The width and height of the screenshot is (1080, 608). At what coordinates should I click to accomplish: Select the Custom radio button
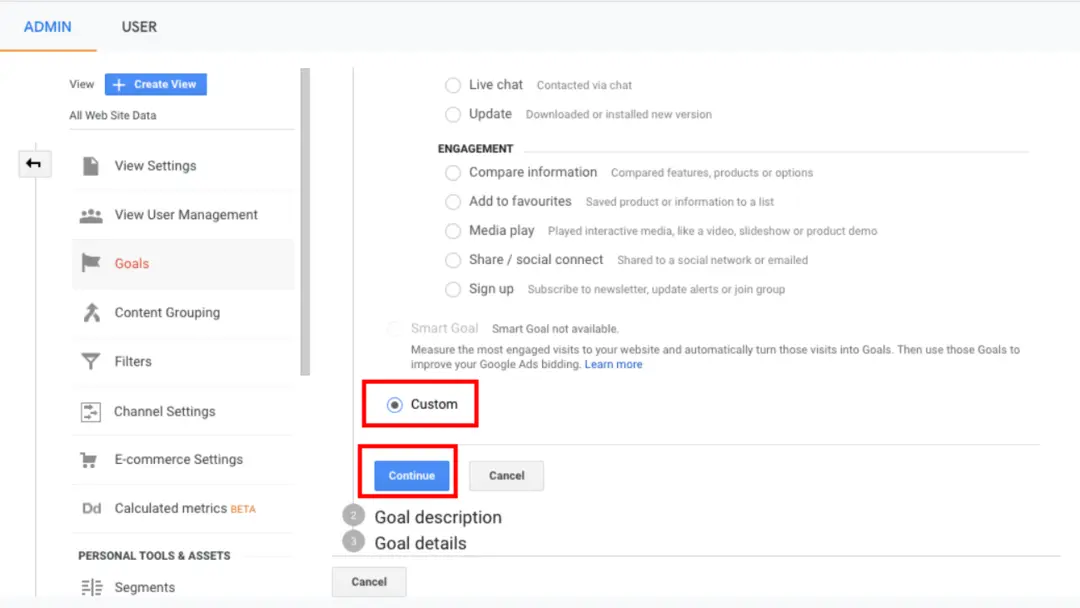(x=395, y=405)
